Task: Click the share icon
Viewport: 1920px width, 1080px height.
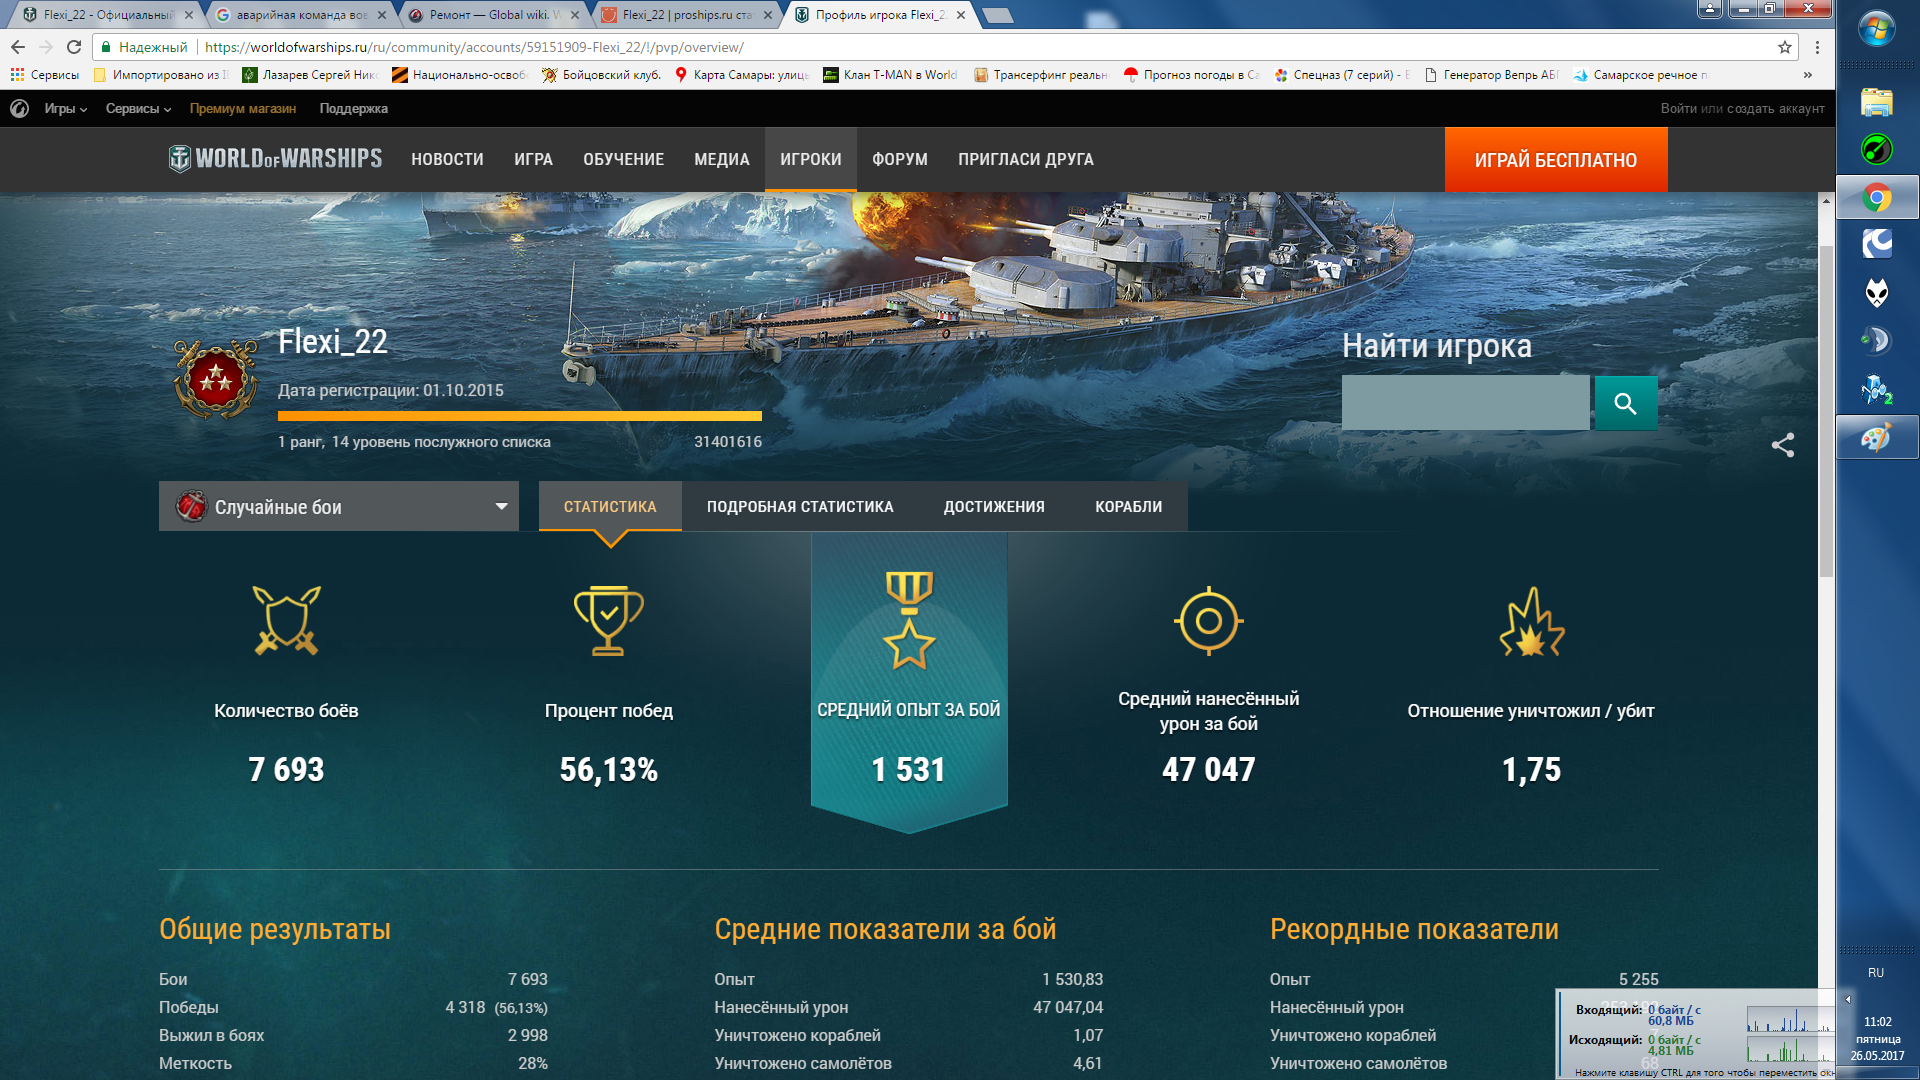Action: (1782, 445)
